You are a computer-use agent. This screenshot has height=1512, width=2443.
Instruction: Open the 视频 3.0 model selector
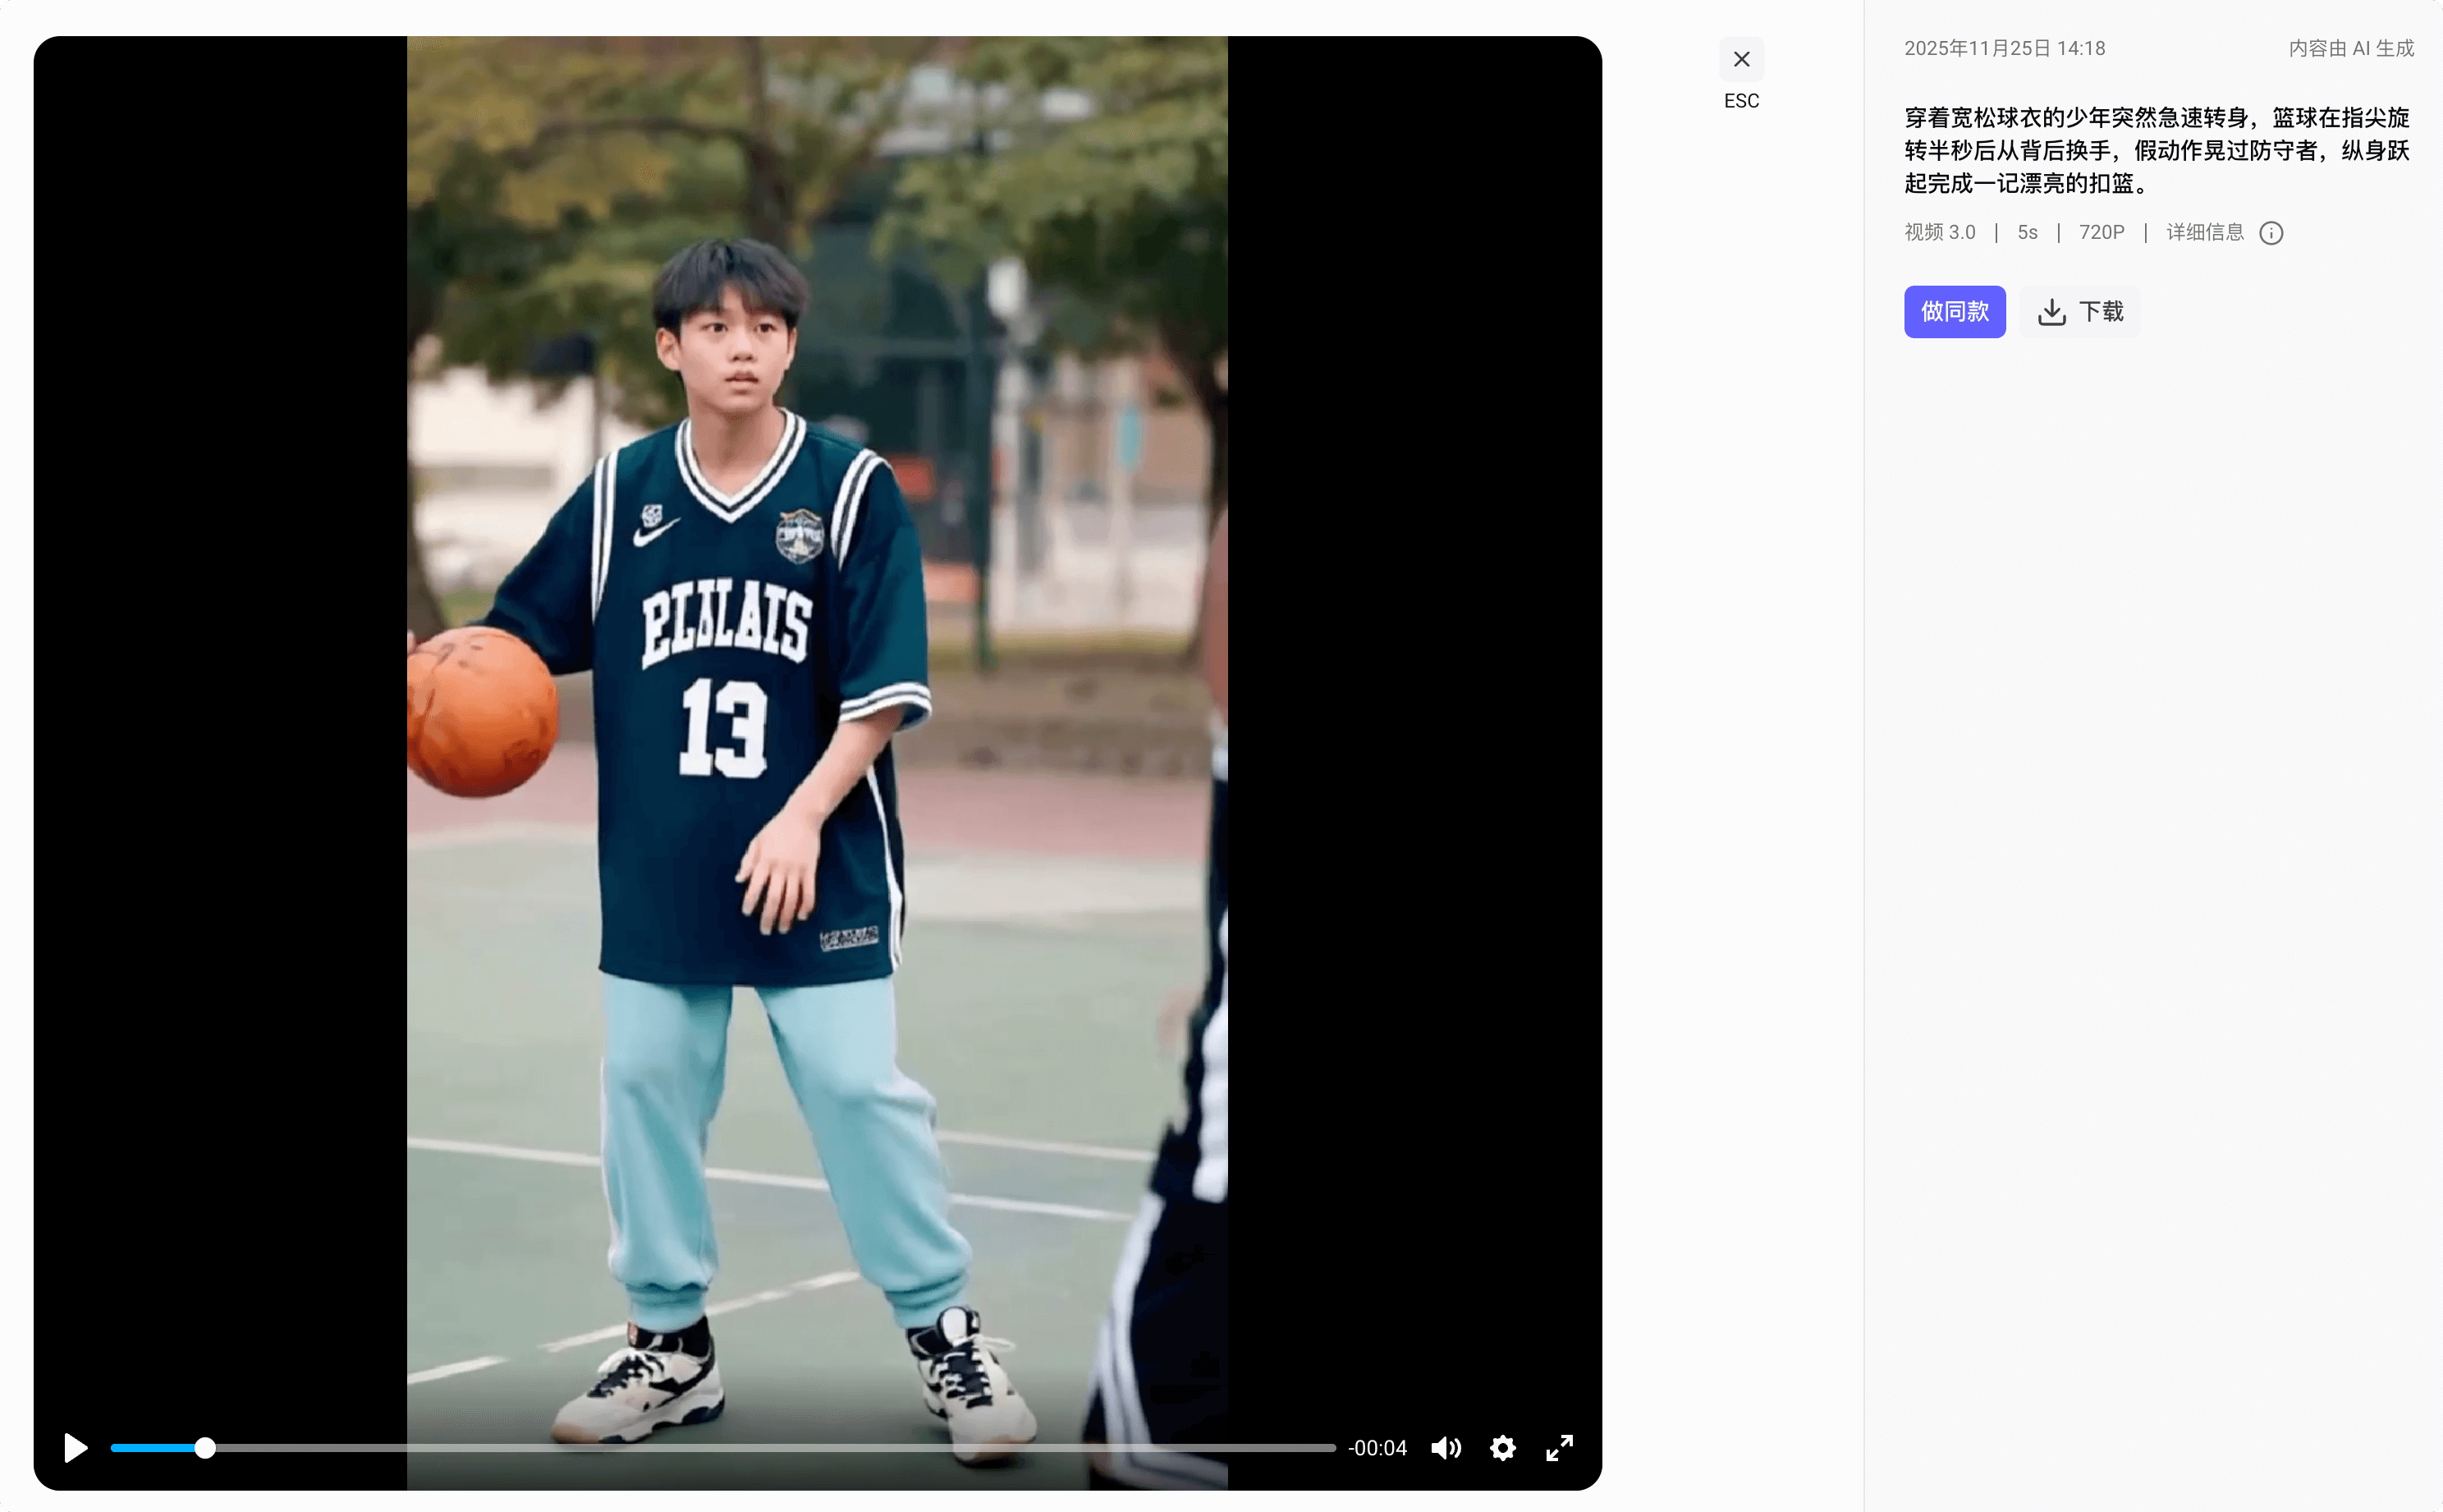tap(1939, 232)
